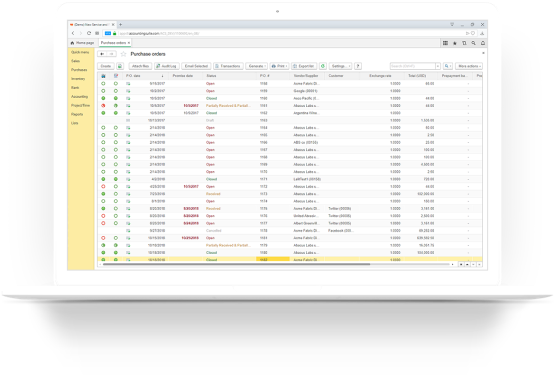Screen dimensions: 555x379
Task: Click the first icon column header in the table
Action: tap(103, 76)
